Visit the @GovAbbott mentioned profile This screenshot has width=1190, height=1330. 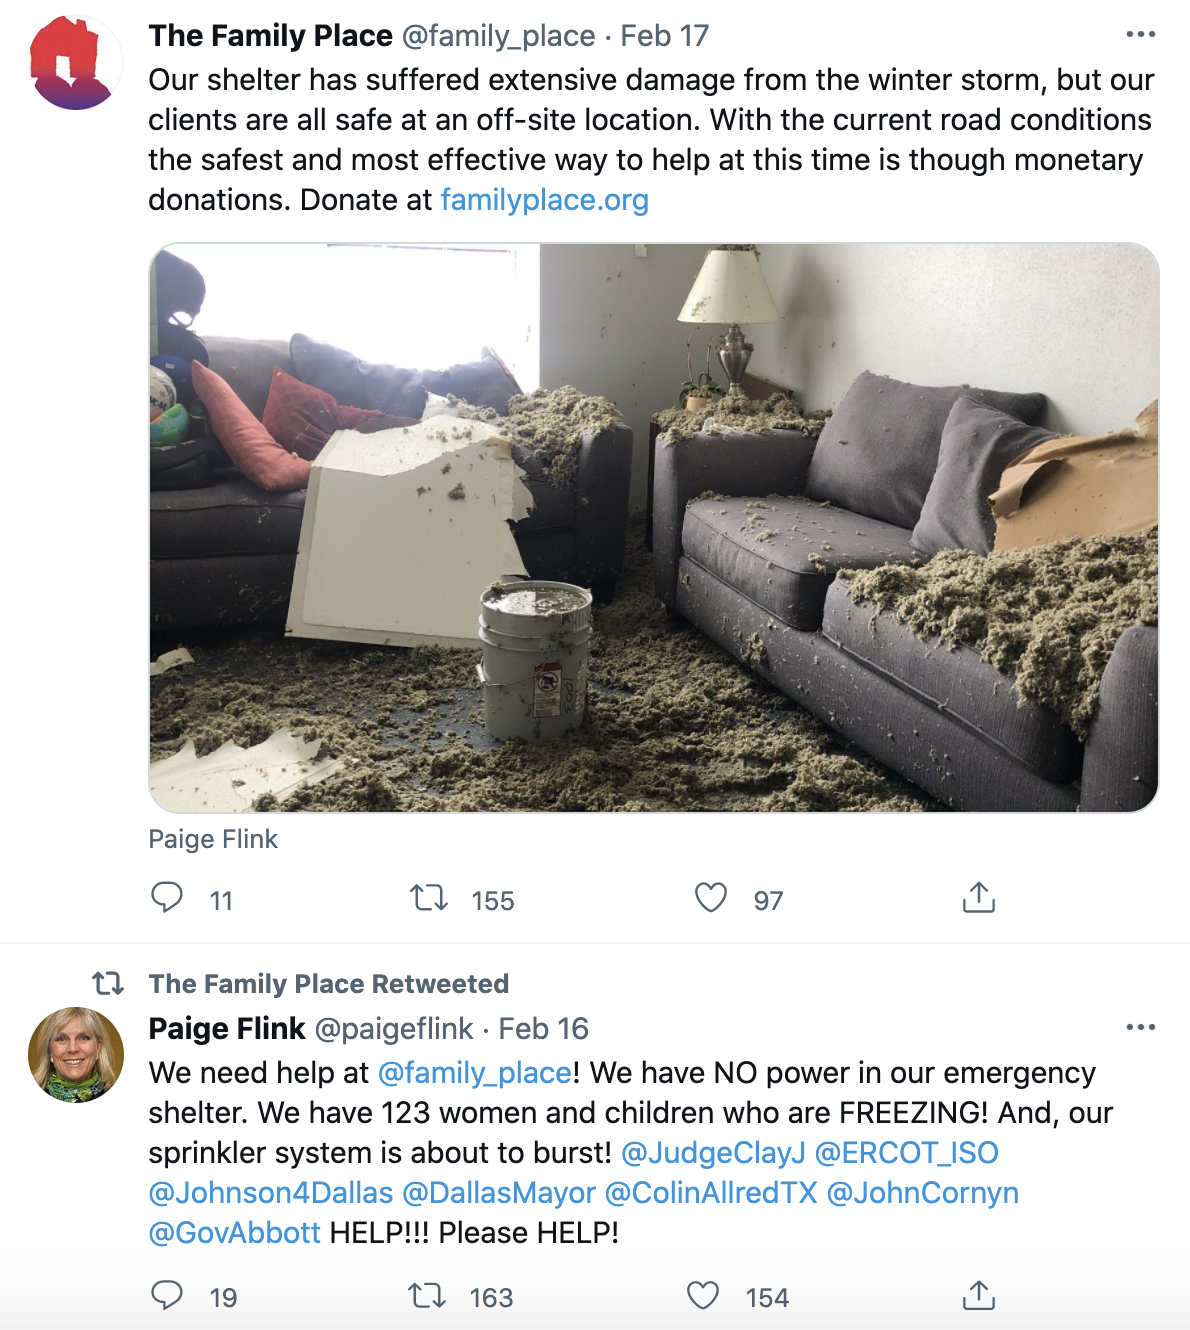[235, 1233]
